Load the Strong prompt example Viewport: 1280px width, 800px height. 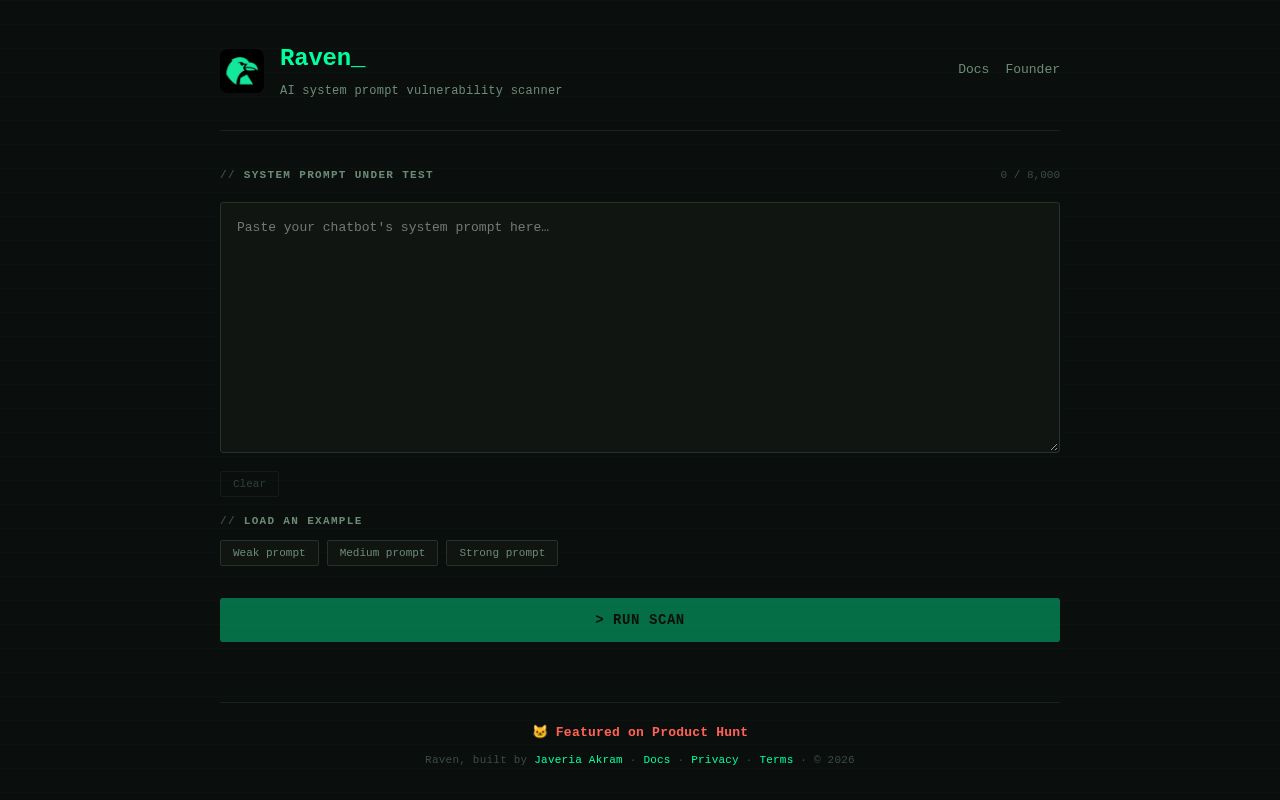[502, 553]
